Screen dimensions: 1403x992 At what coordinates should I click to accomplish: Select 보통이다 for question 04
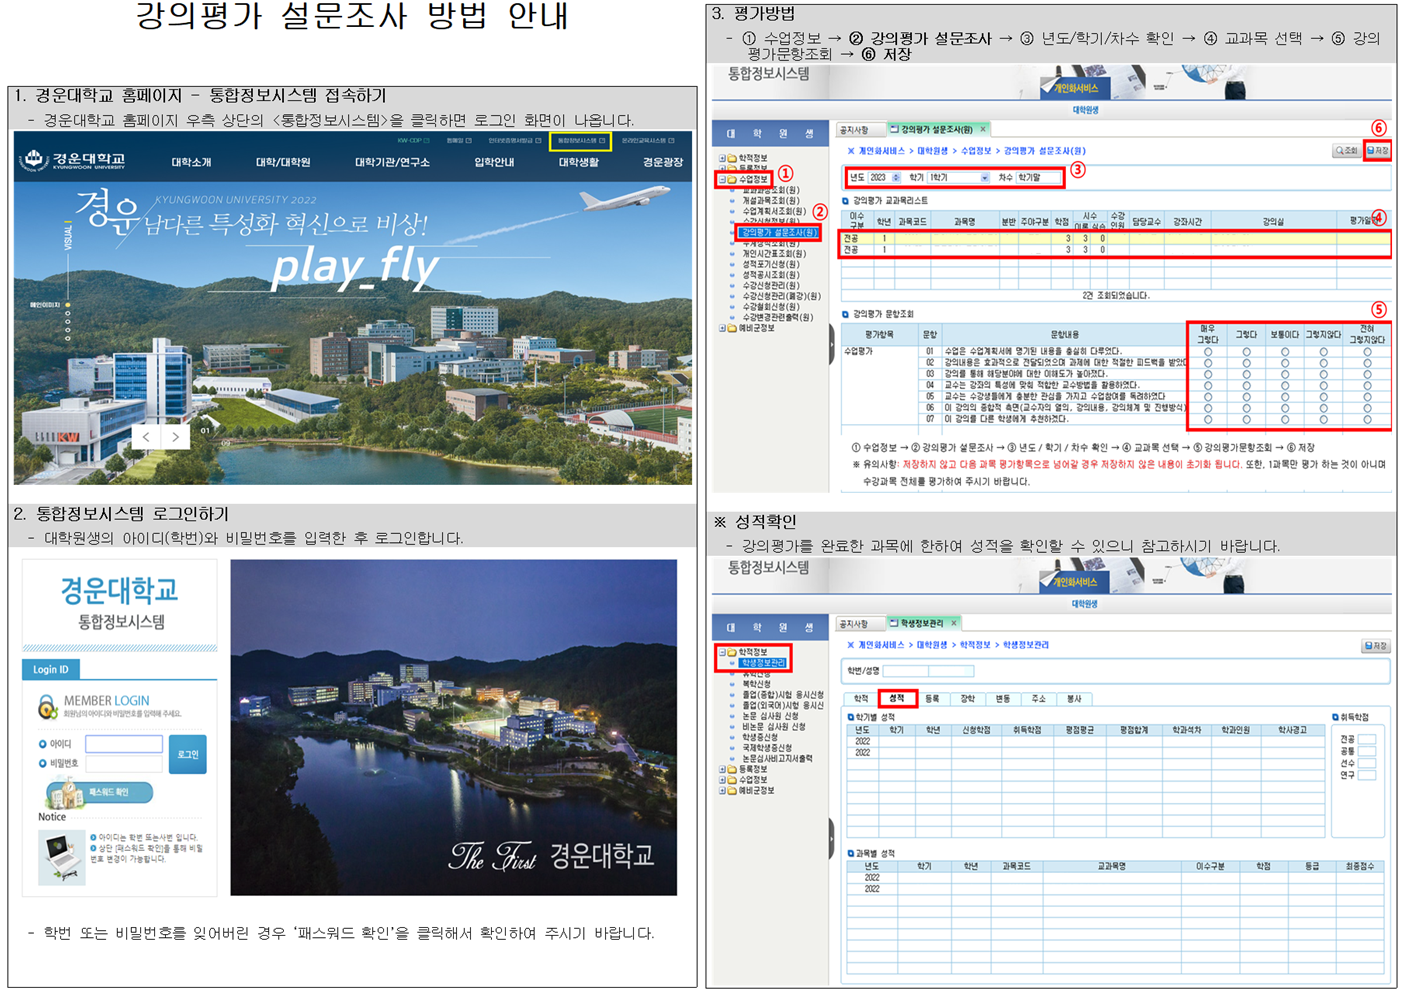1285,385
